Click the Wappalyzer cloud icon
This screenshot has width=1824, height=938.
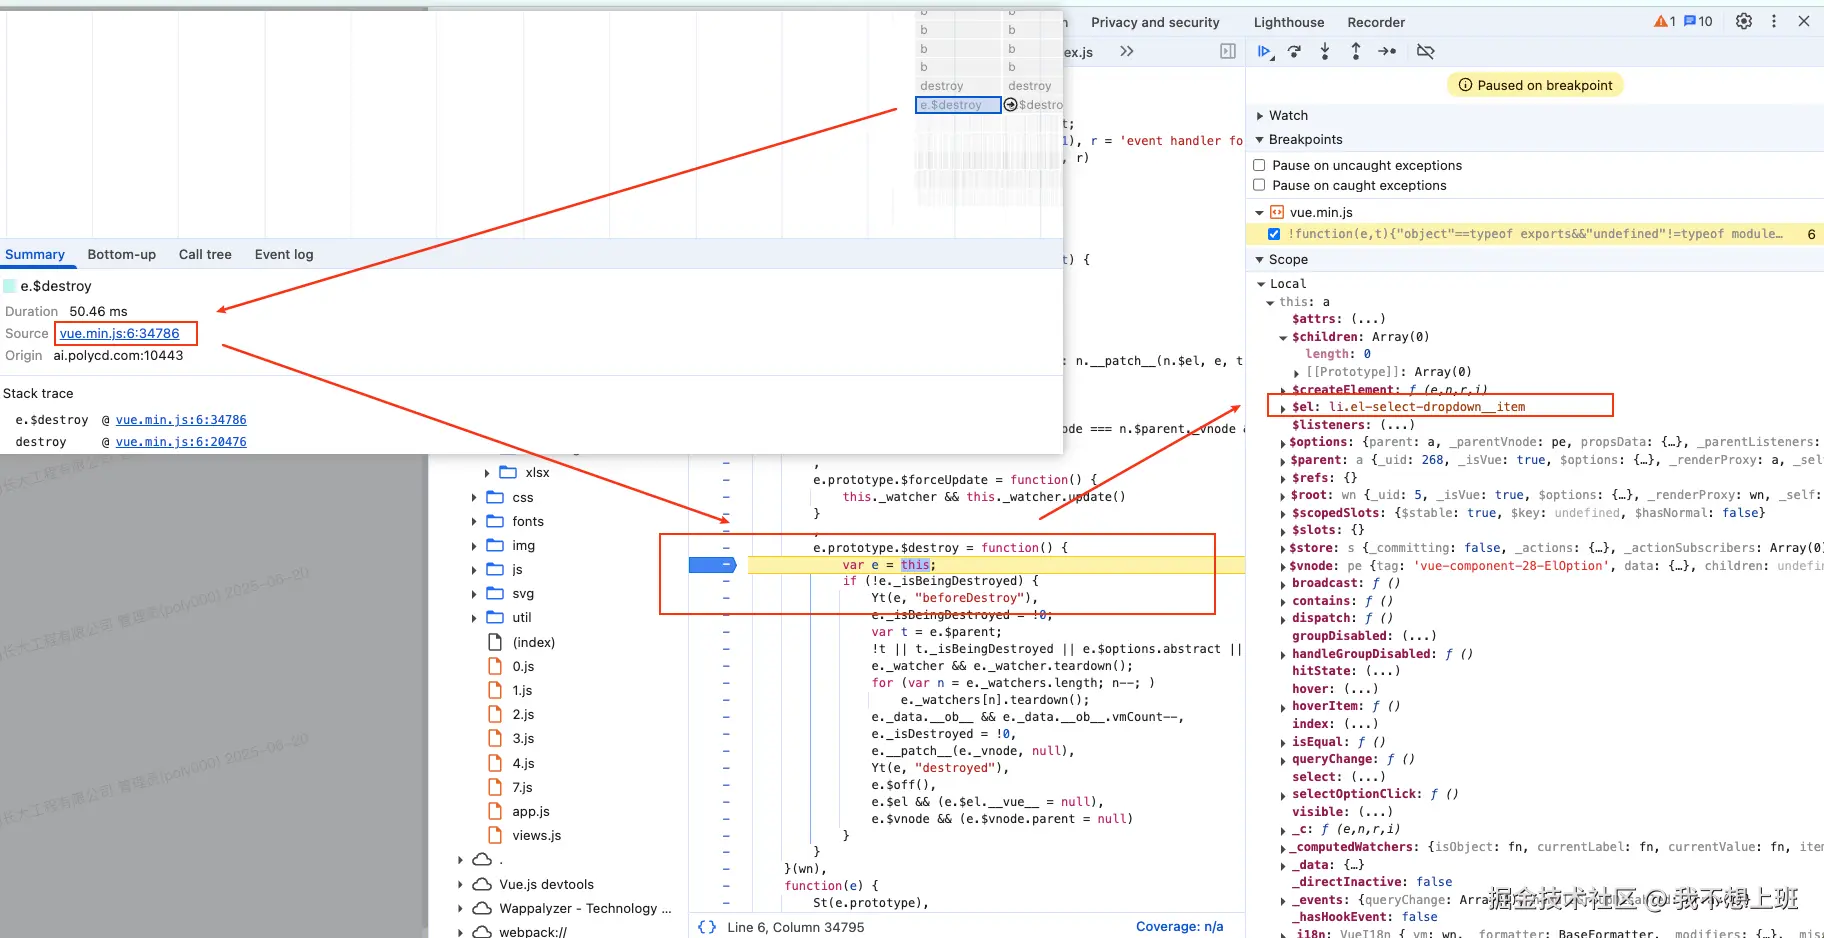point(482,908)
